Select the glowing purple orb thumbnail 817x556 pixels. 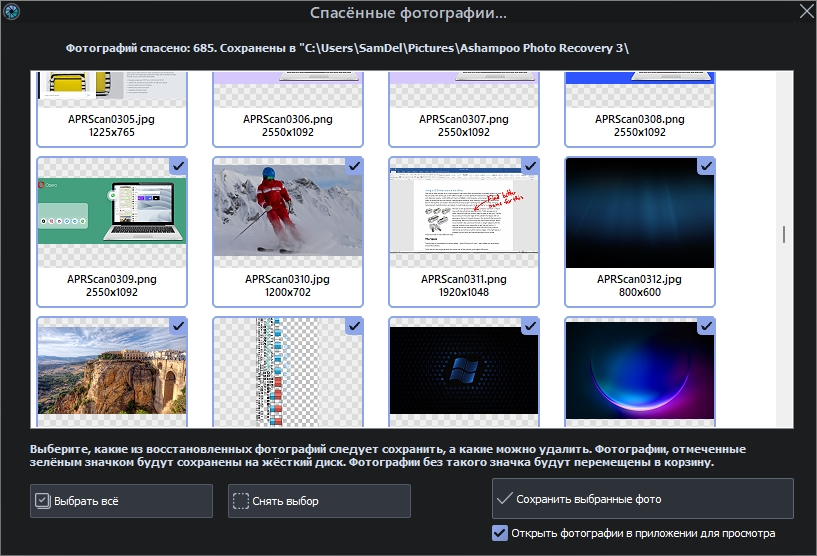tap(639, 366)
